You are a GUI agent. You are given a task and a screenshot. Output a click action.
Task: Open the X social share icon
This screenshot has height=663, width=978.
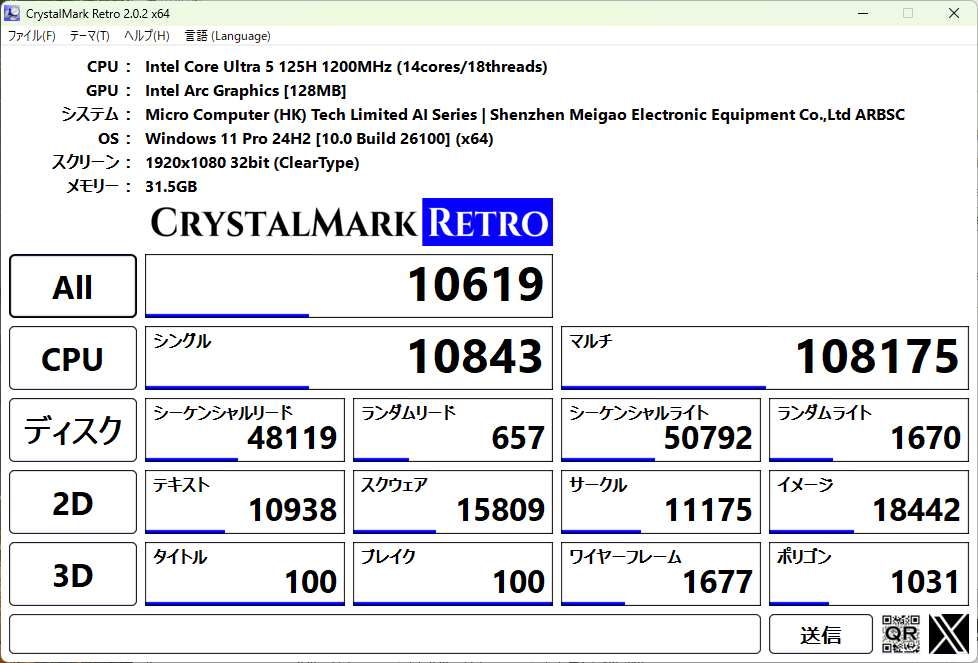point(948,634)
